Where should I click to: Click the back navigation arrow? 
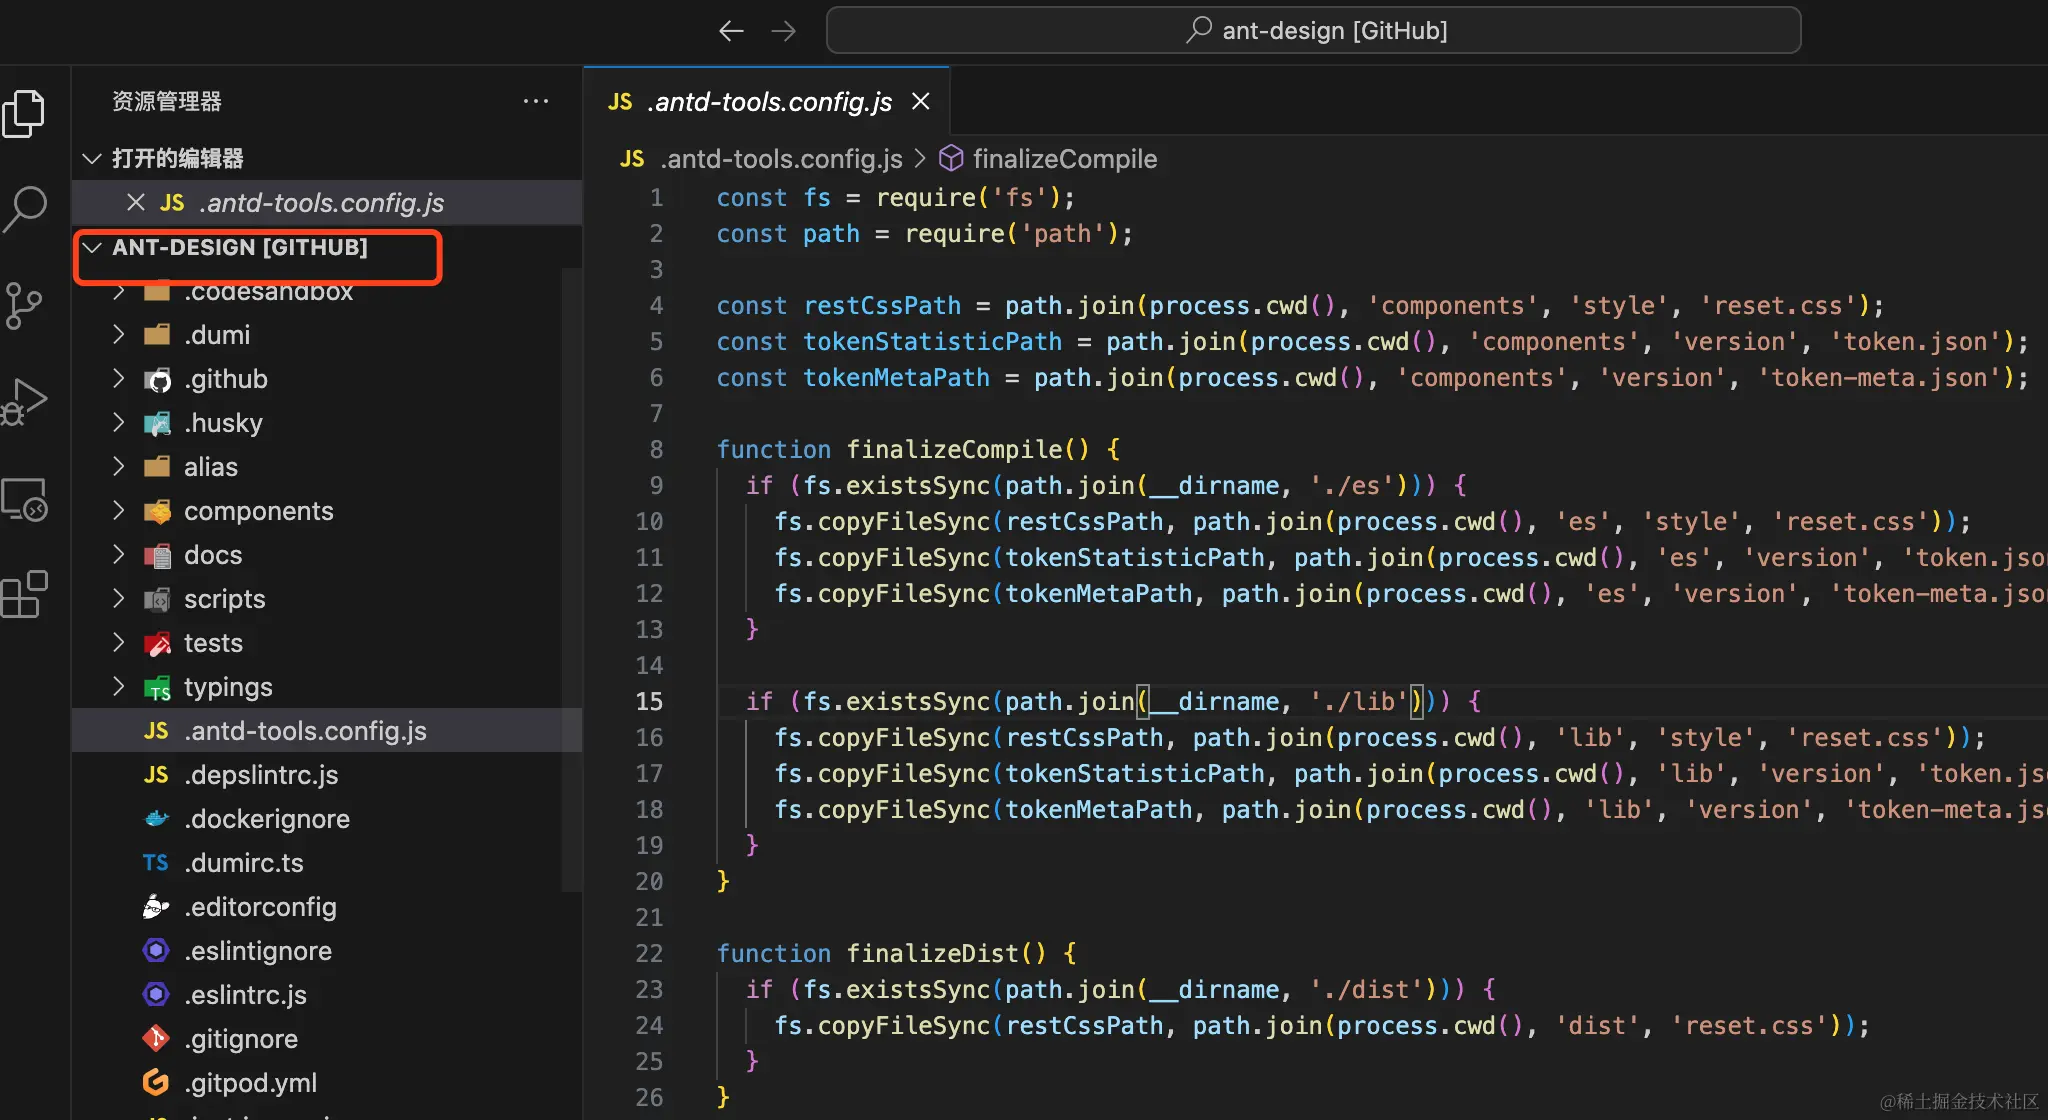(731, 31)
